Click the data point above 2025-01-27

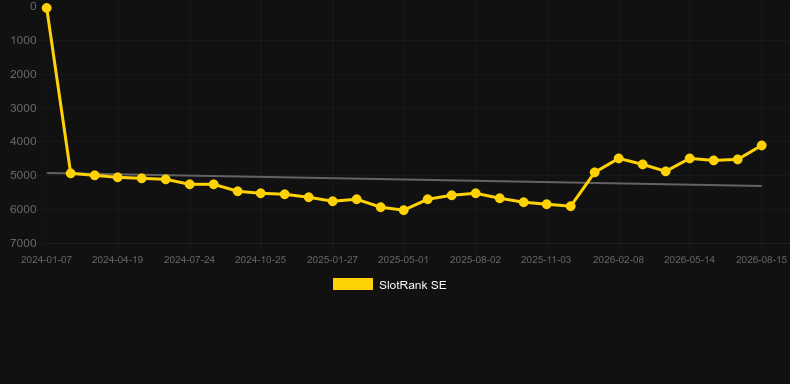click(x=333, y=201)
